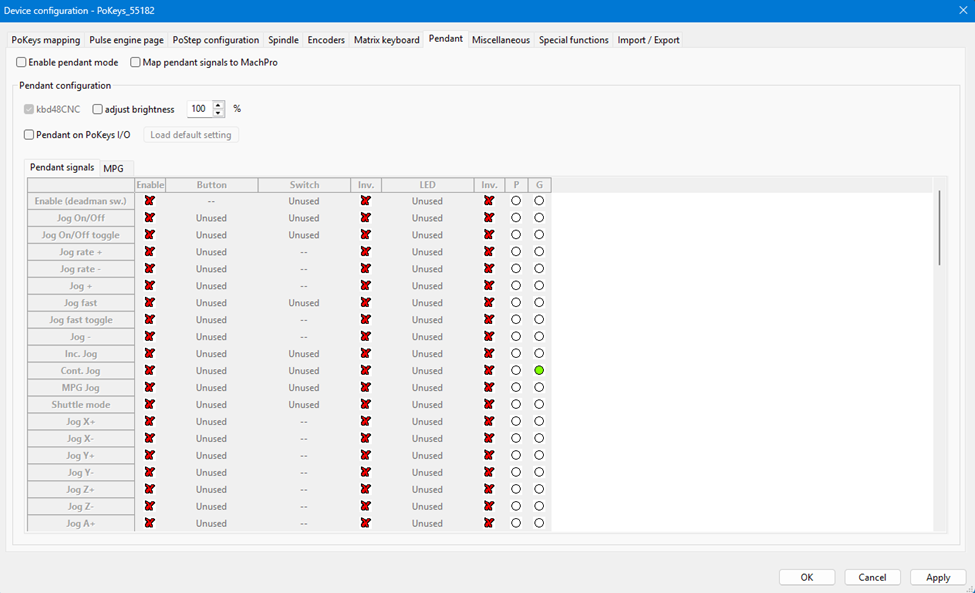This screenshot has height=593, width=975.
Task: Click the Cancel button
Action: (872, 577)
